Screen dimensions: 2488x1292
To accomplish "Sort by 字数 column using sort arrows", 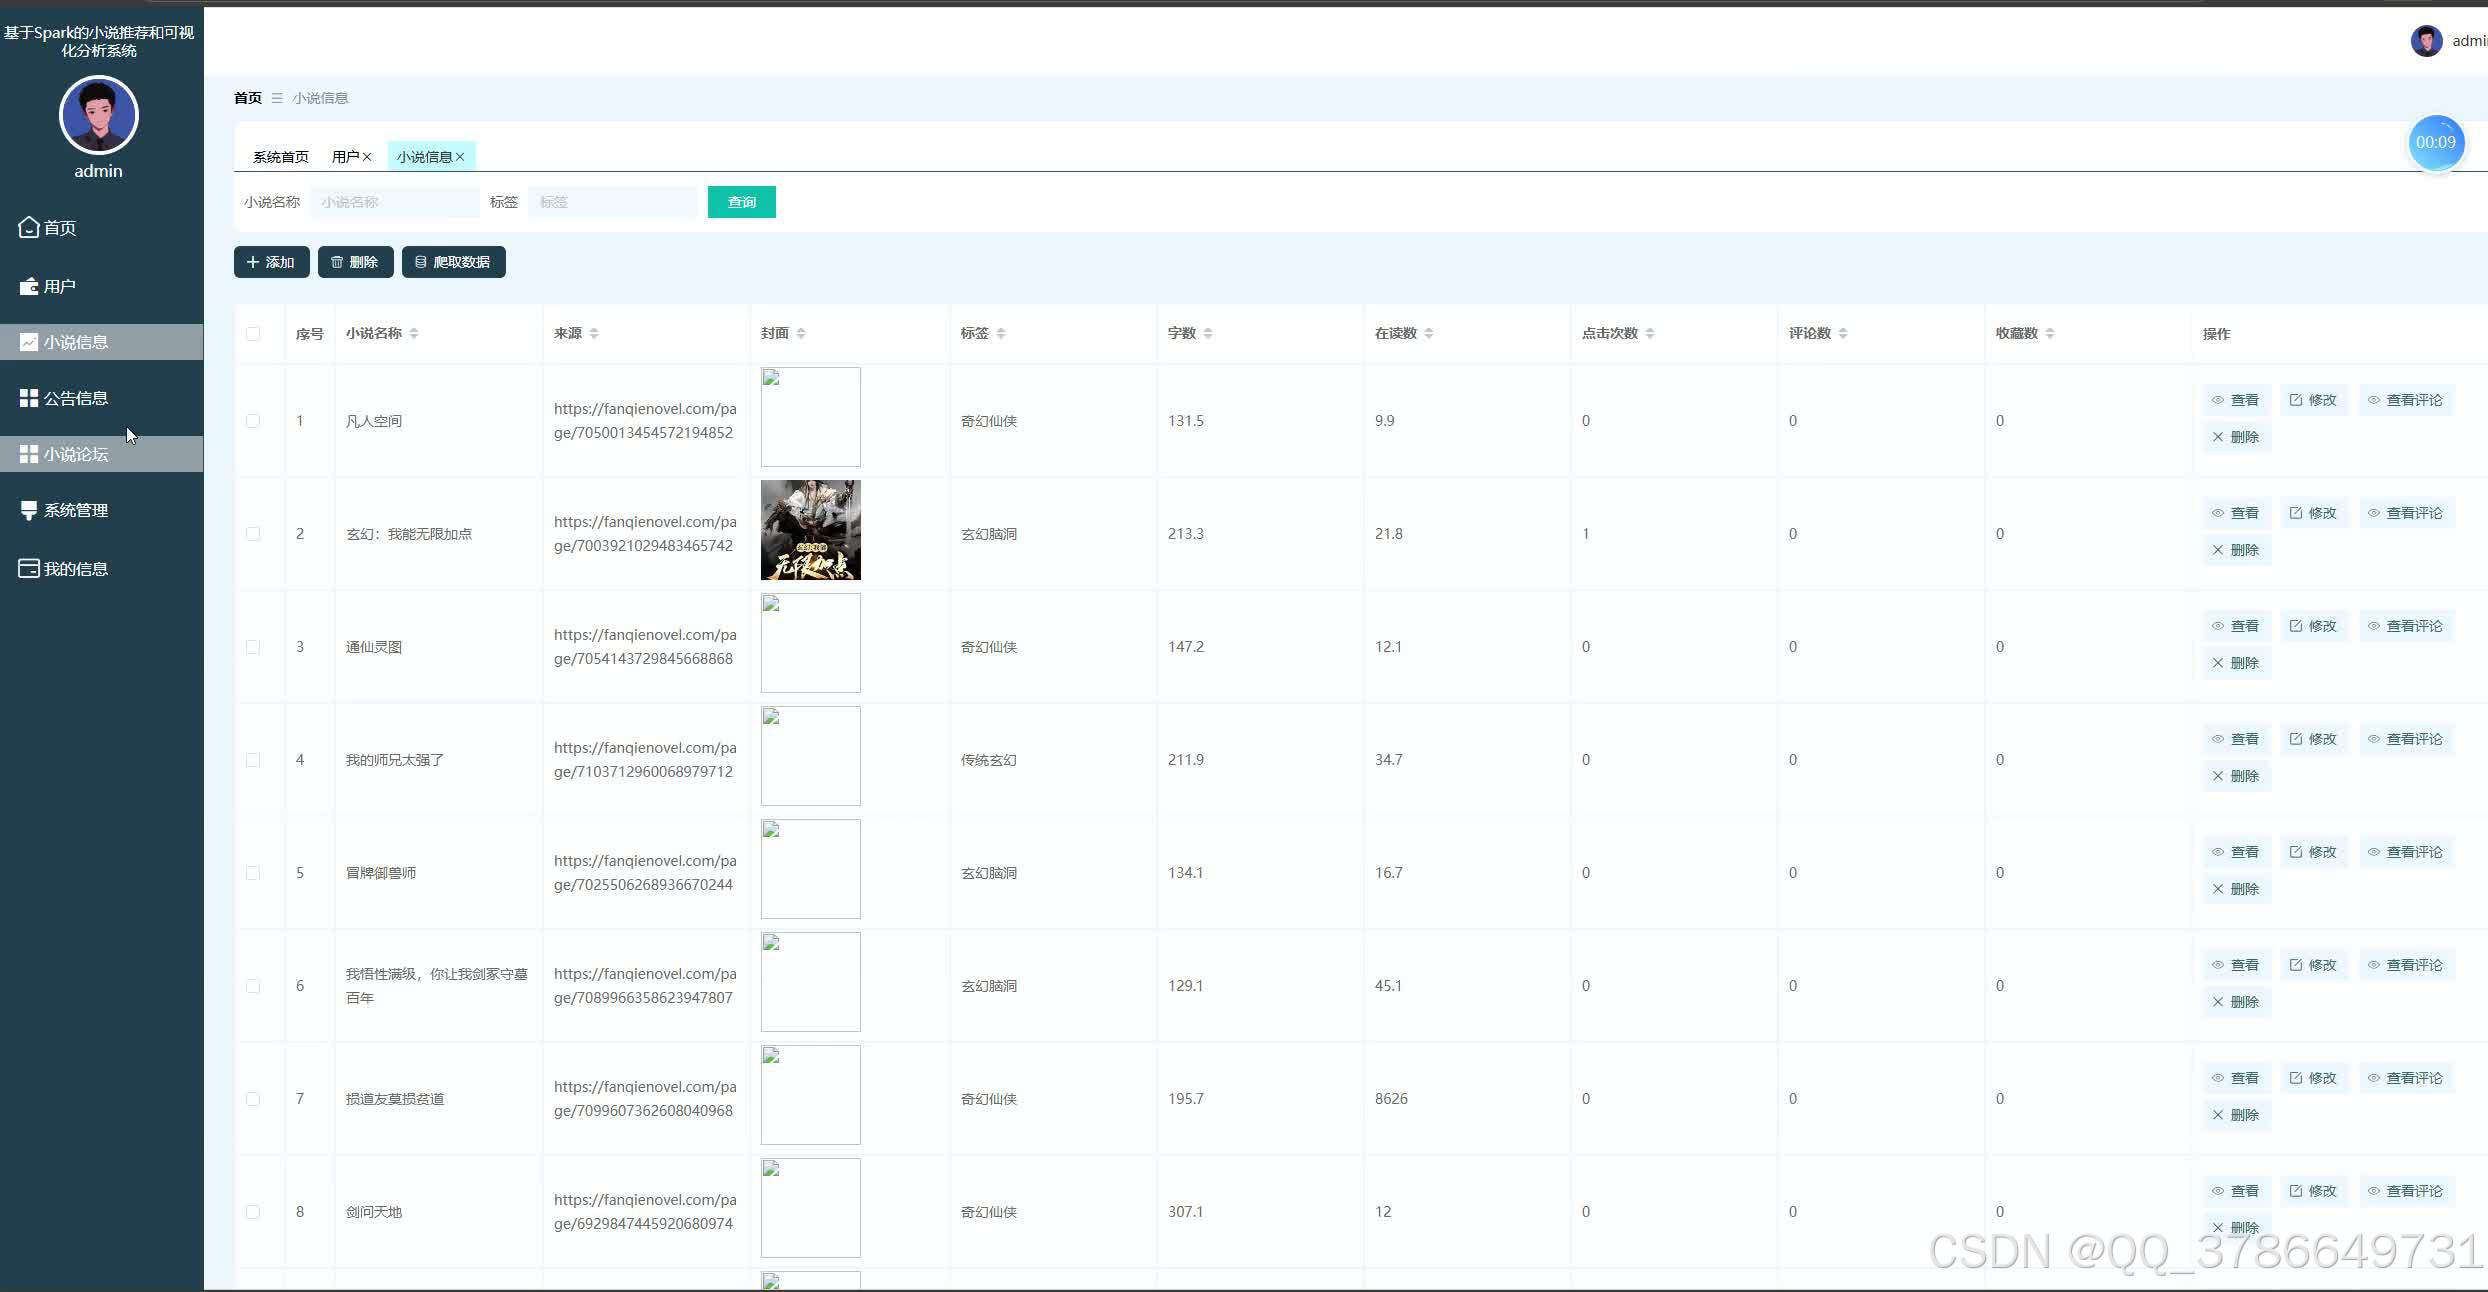I will click(1208, 333).
